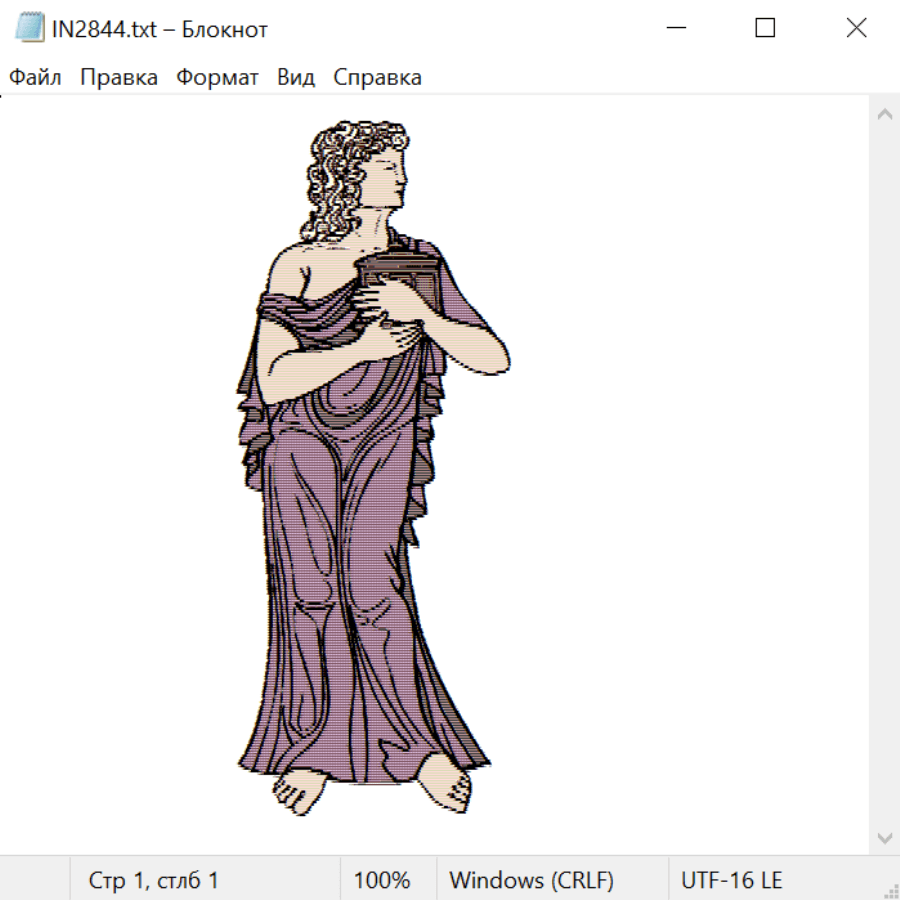This screenshot has width=900, height=900.
Task: Click the scroll down arrow
Action: coord(884,837)
